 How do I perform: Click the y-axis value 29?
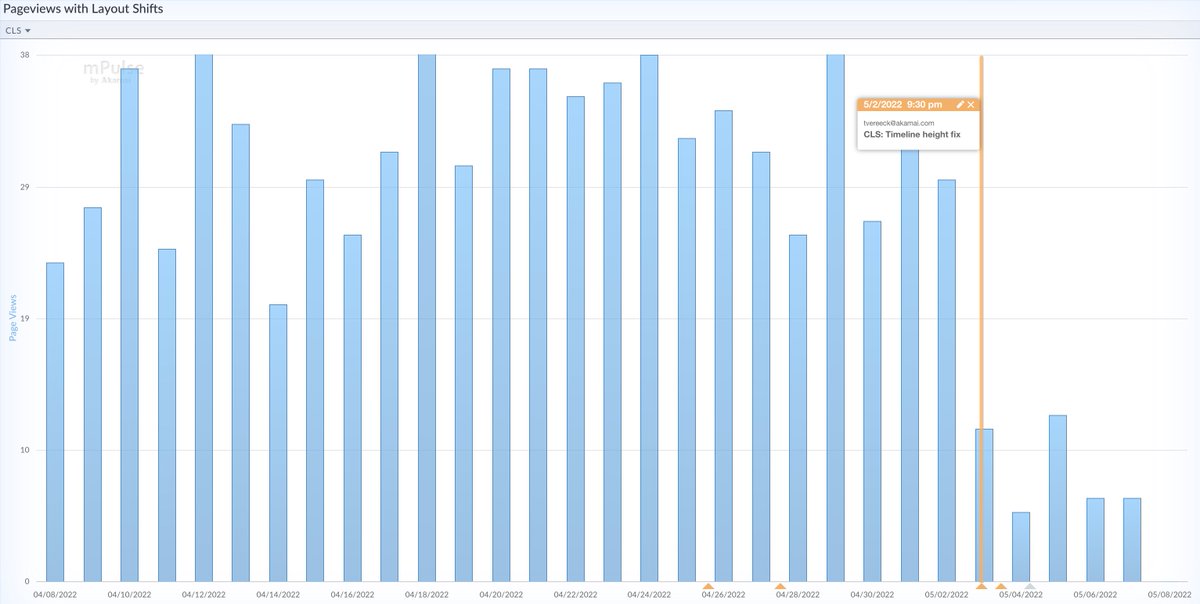pyautogui.click(x=25, y=187)
